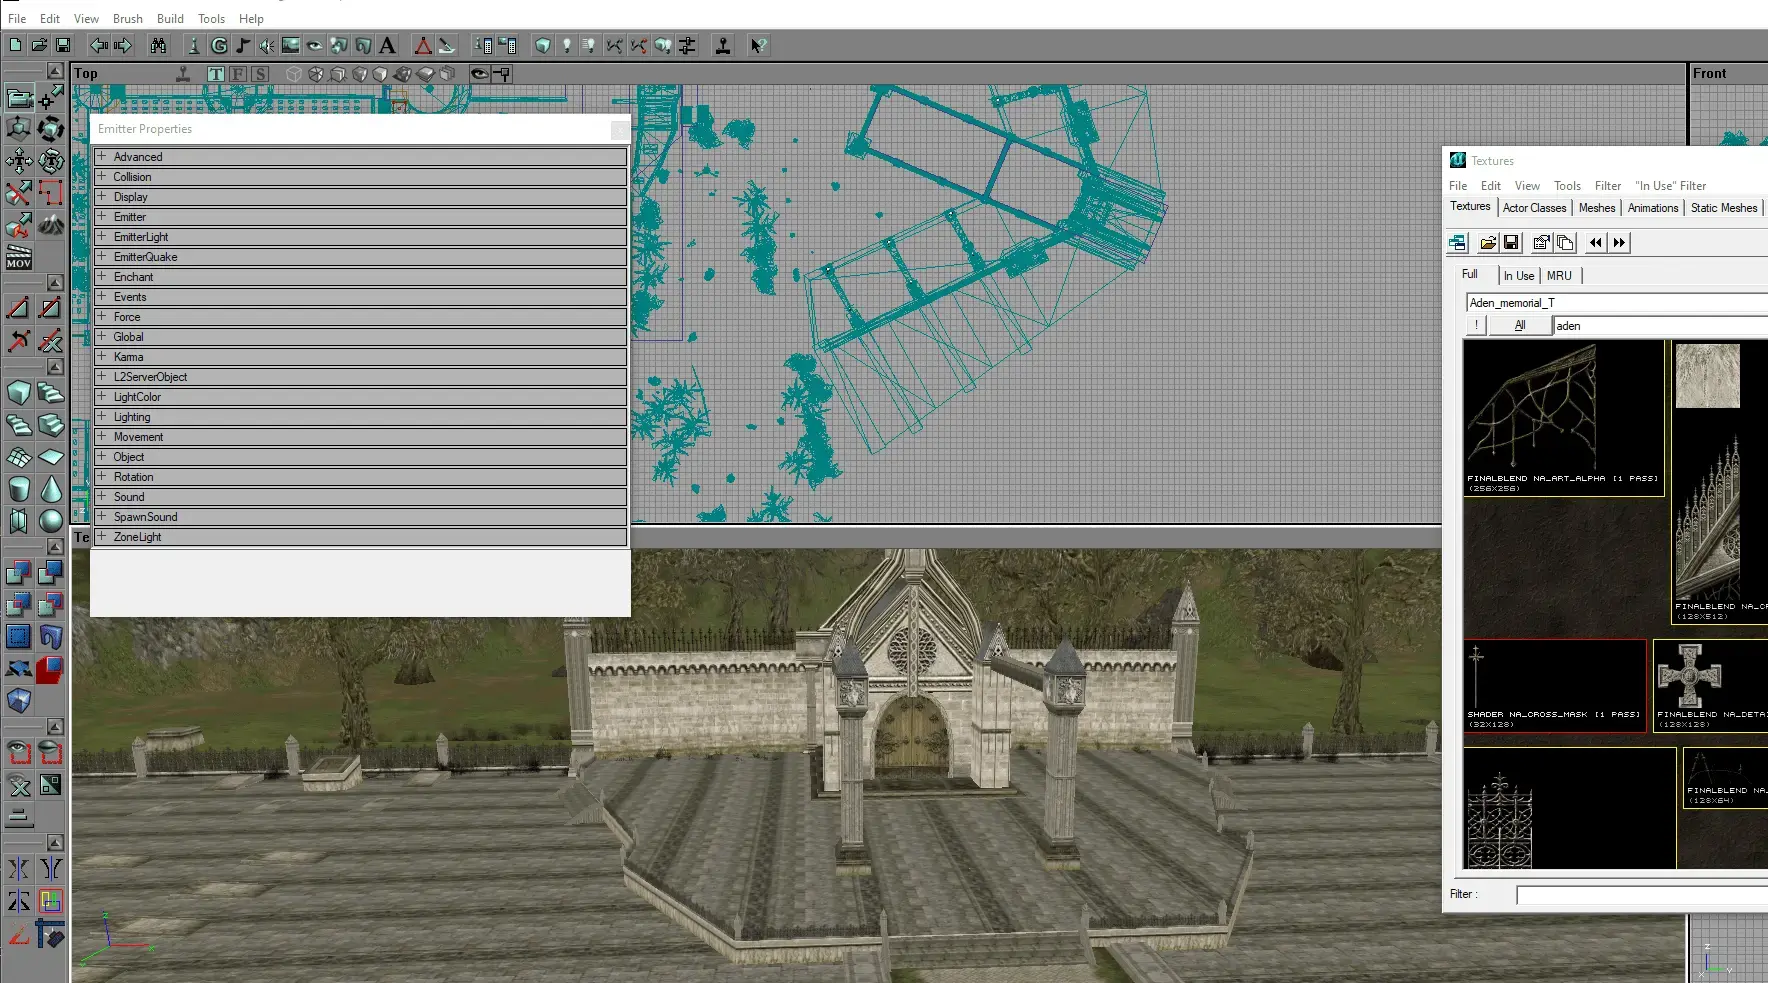Click the Add Volume red cube icon
Viewport: 1768px width, 983px height.
tap(51, 669)
